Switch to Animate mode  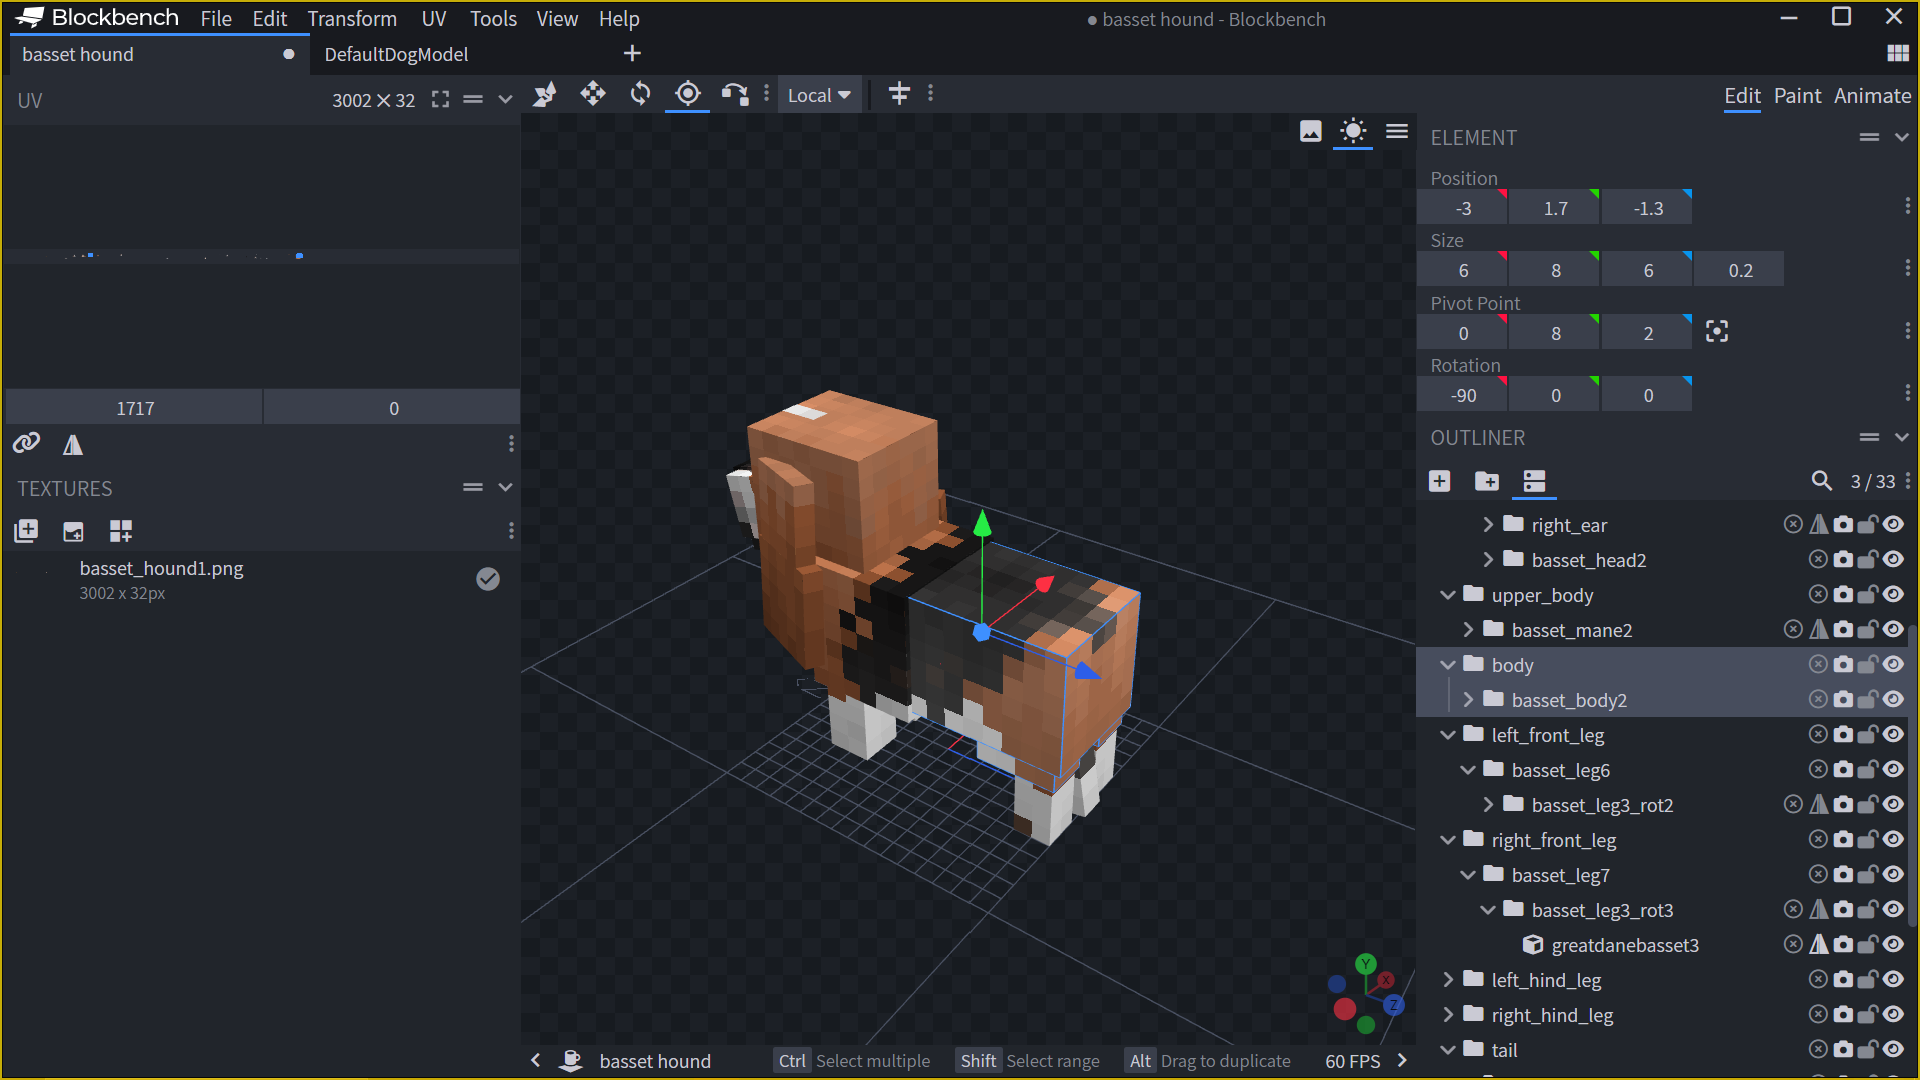[1872, 95]
